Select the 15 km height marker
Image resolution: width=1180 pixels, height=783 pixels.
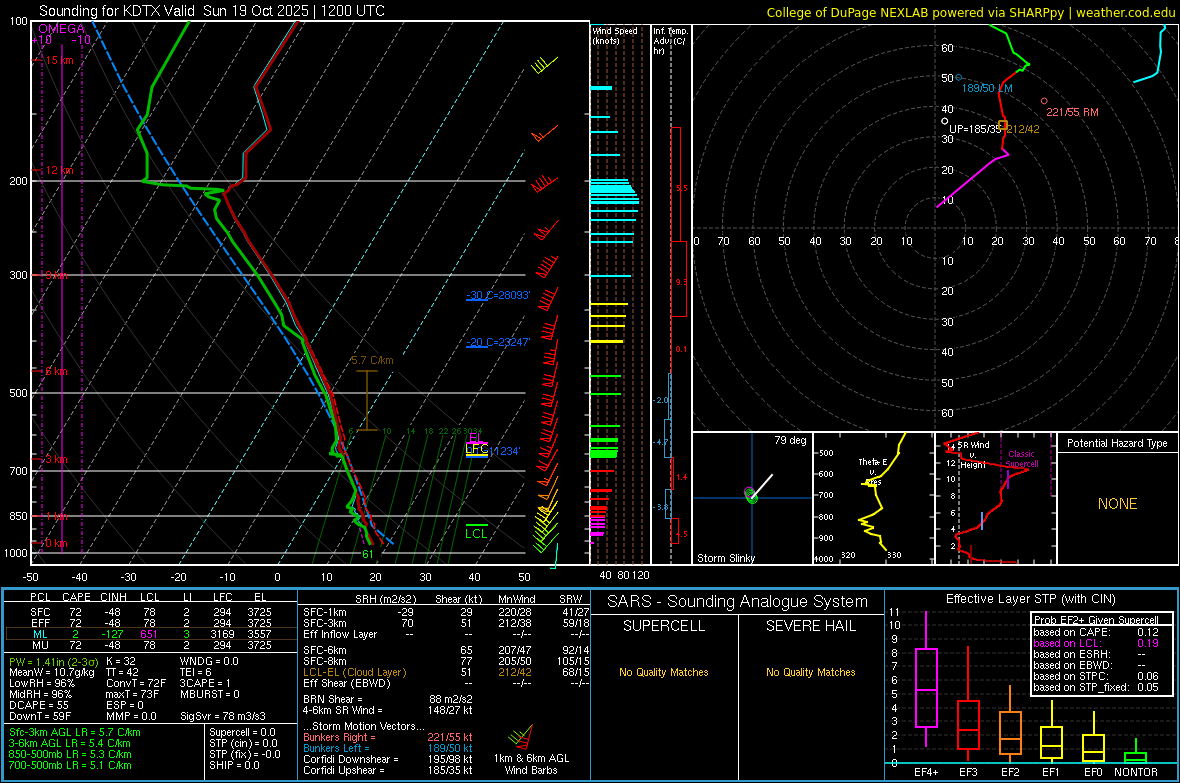click(x=59, y=60)
